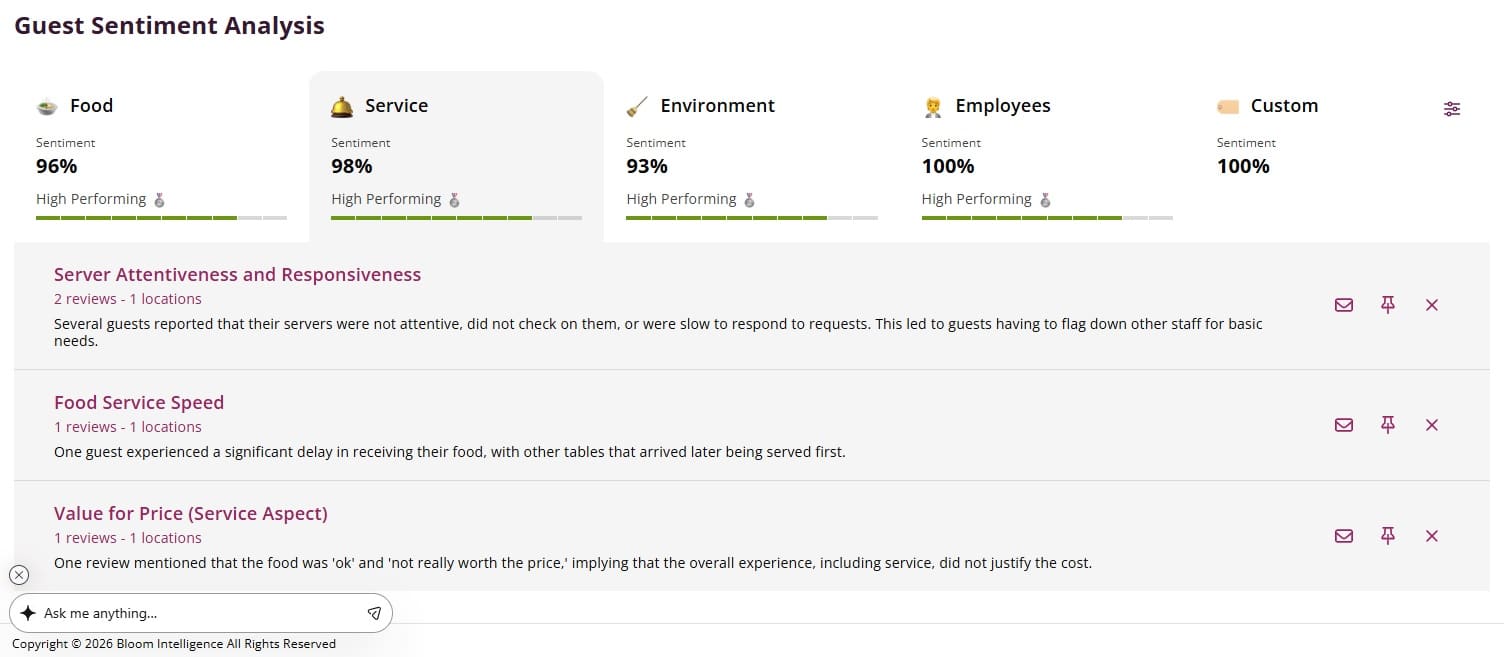
Task: Pin the Server Attentiveness and Responsiveness topic
Action: pos(1388,305)
